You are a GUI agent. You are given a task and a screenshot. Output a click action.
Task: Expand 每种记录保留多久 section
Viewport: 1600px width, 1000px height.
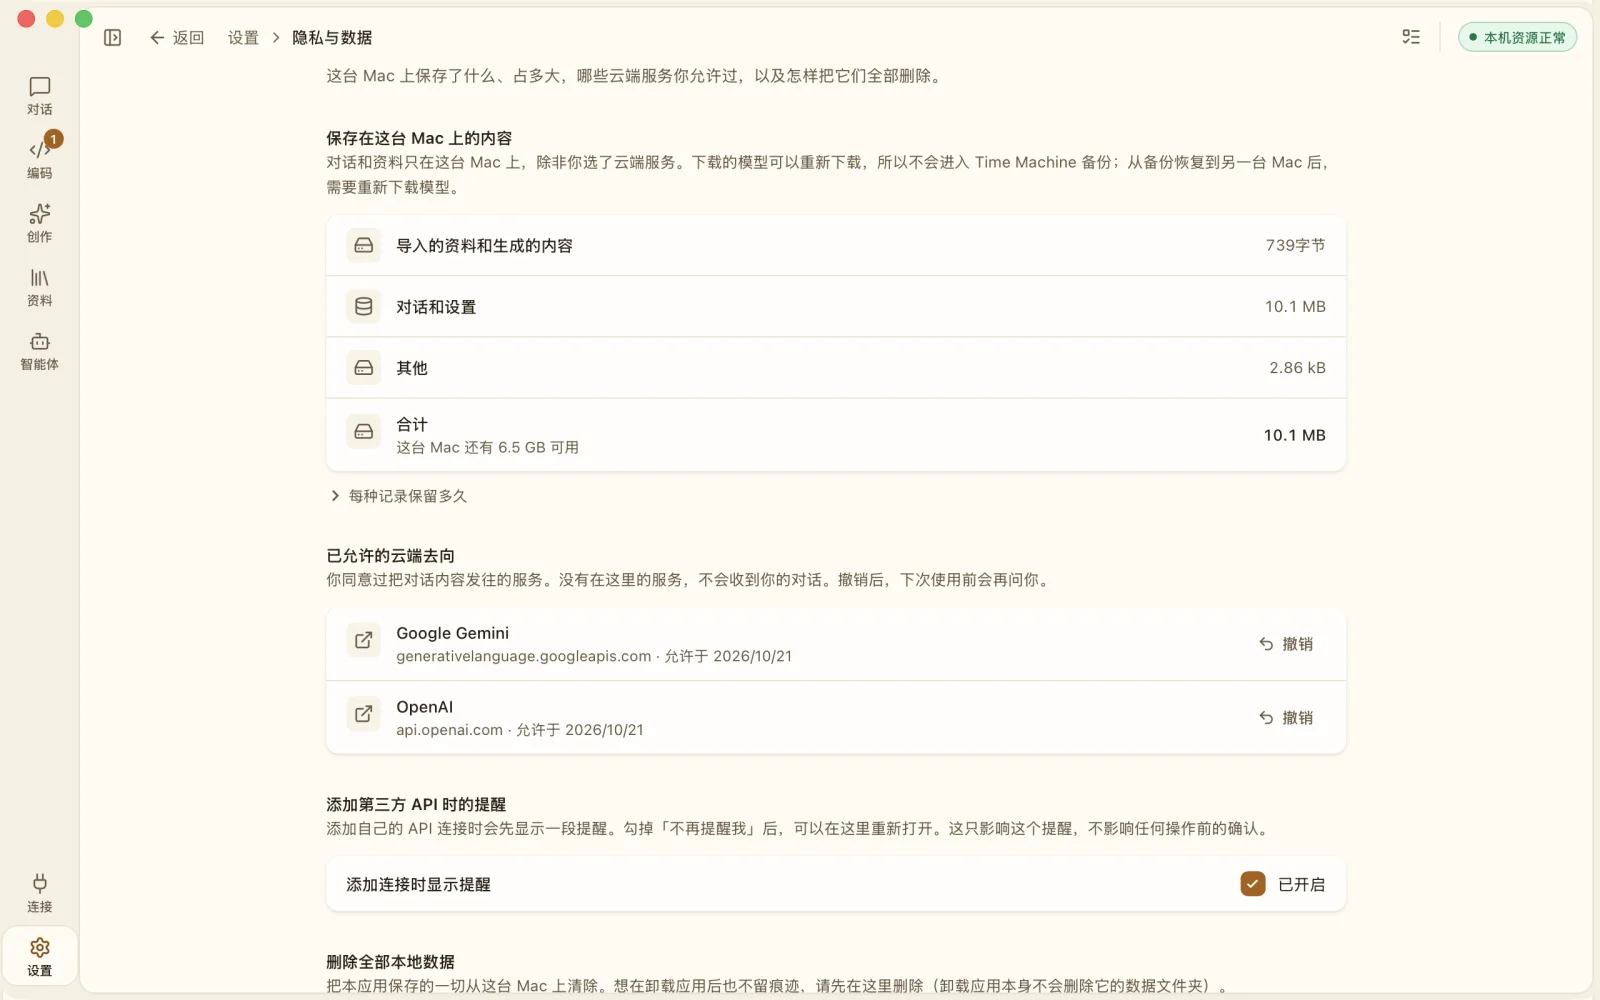click(398, 496)
